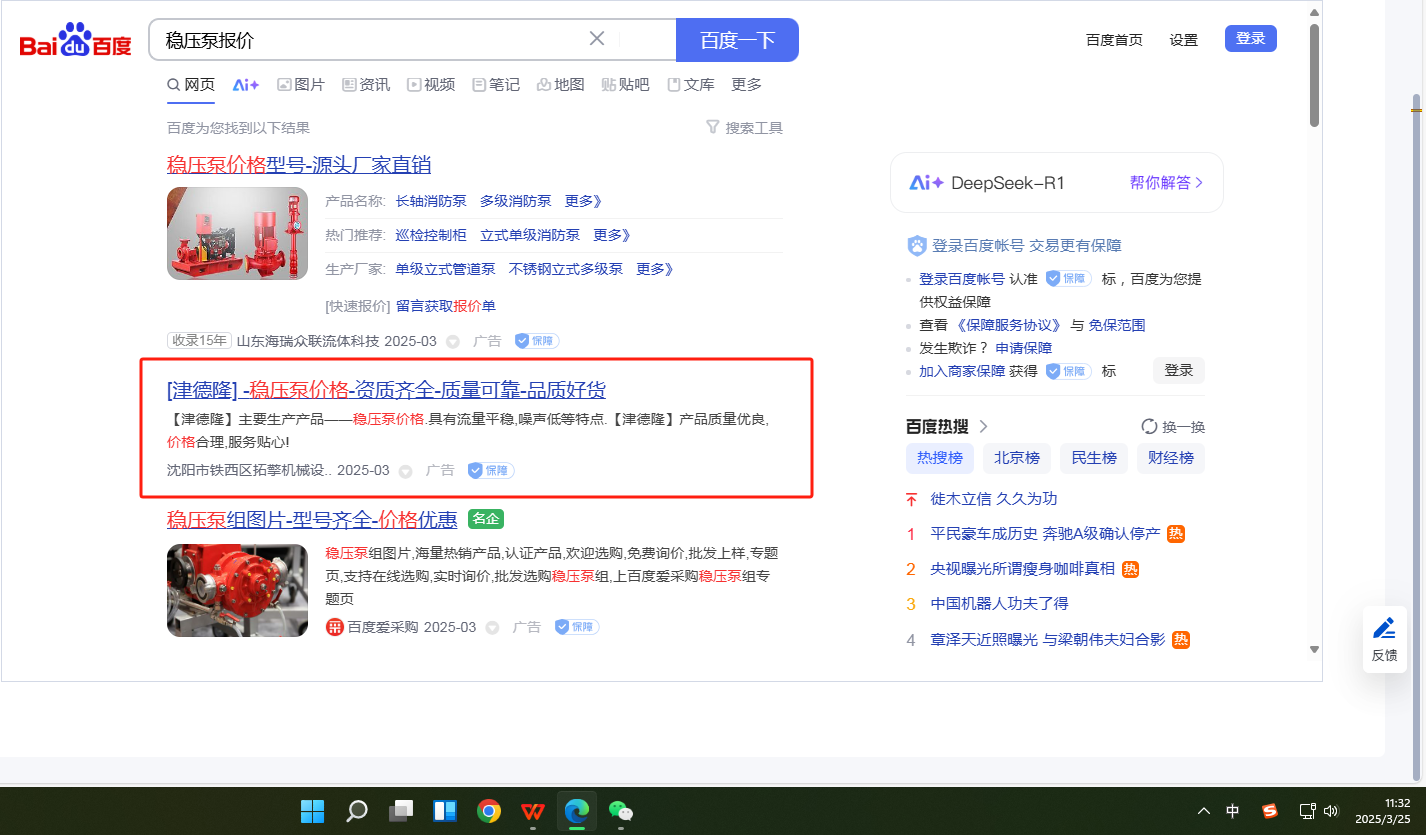Click the Baidu logo
This screenshot has height=835, width=1426.
pos(76,41)
